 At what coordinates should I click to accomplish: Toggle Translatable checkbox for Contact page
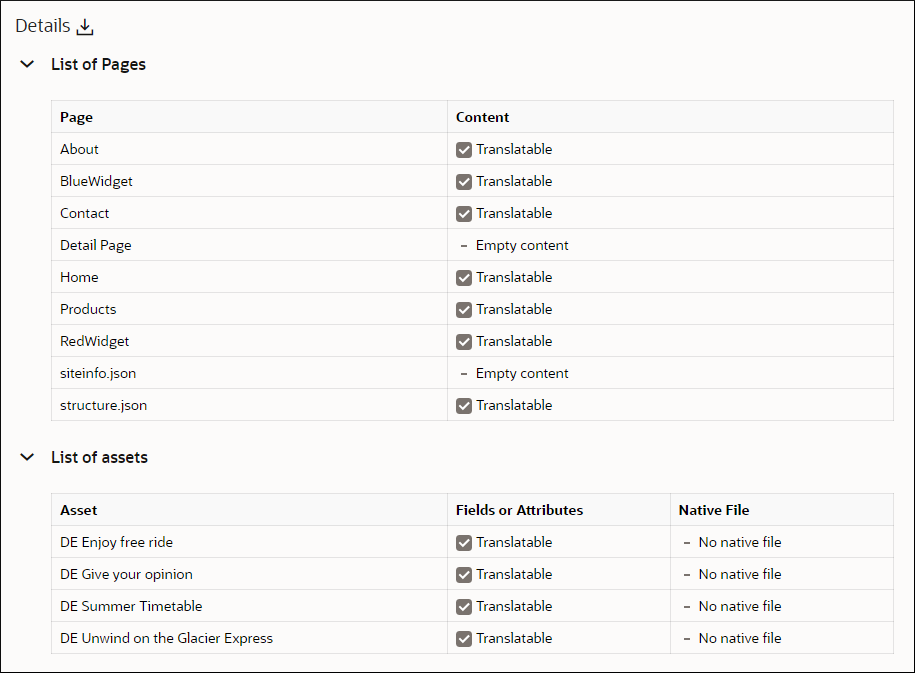pos(464,213)
